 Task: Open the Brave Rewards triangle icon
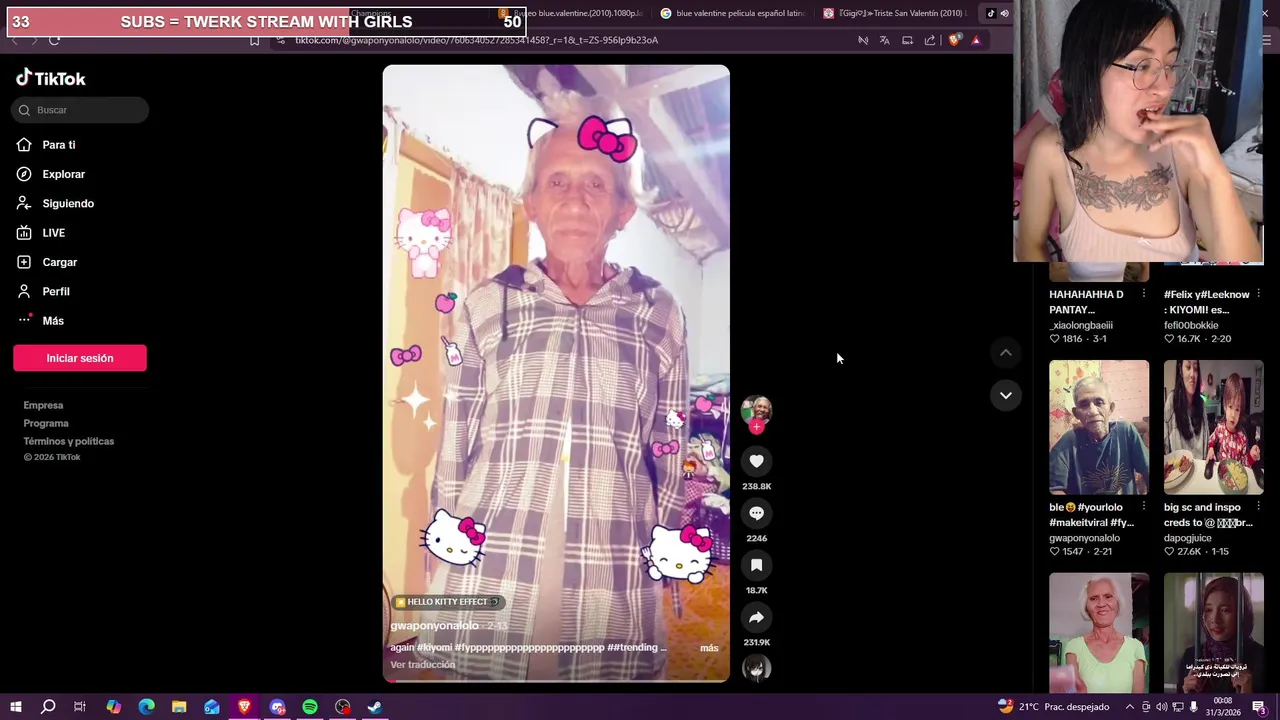coord(976,40)
